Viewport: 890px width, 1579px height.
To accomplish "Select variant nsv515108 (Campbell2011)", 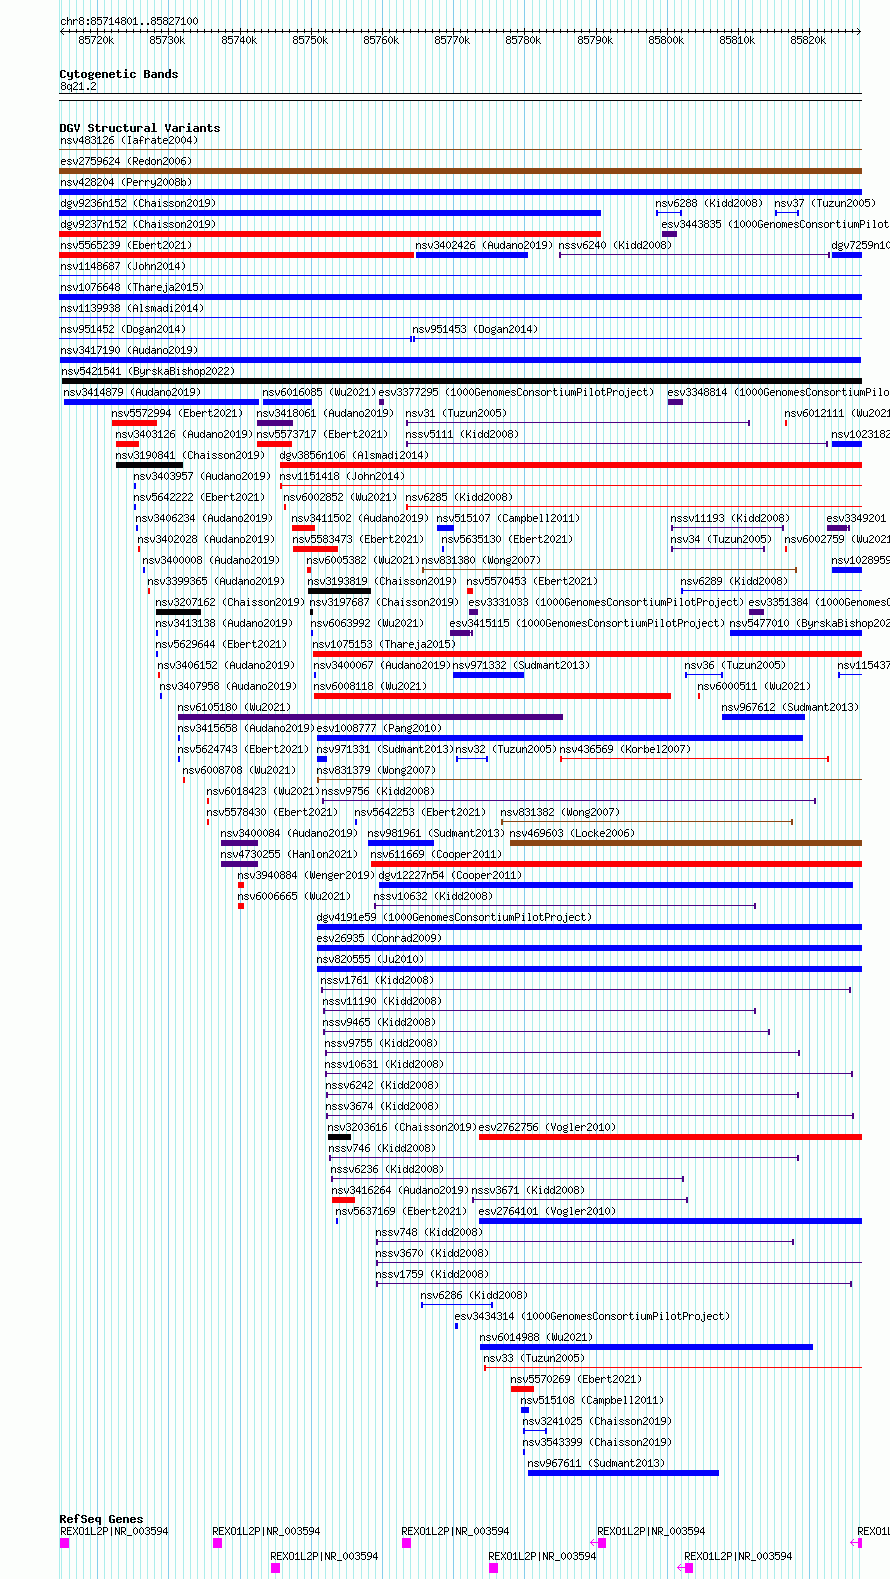I will (592, 1400).
